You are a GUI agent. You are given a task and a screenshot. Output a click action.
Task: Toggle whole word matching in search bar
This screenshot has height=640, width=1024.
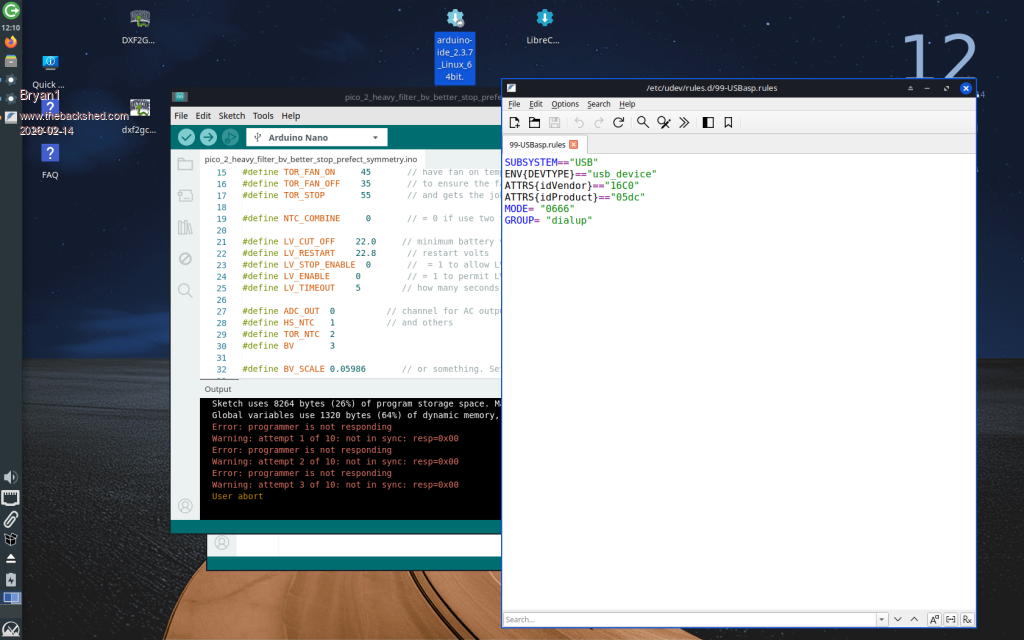[x=950, y=620]
